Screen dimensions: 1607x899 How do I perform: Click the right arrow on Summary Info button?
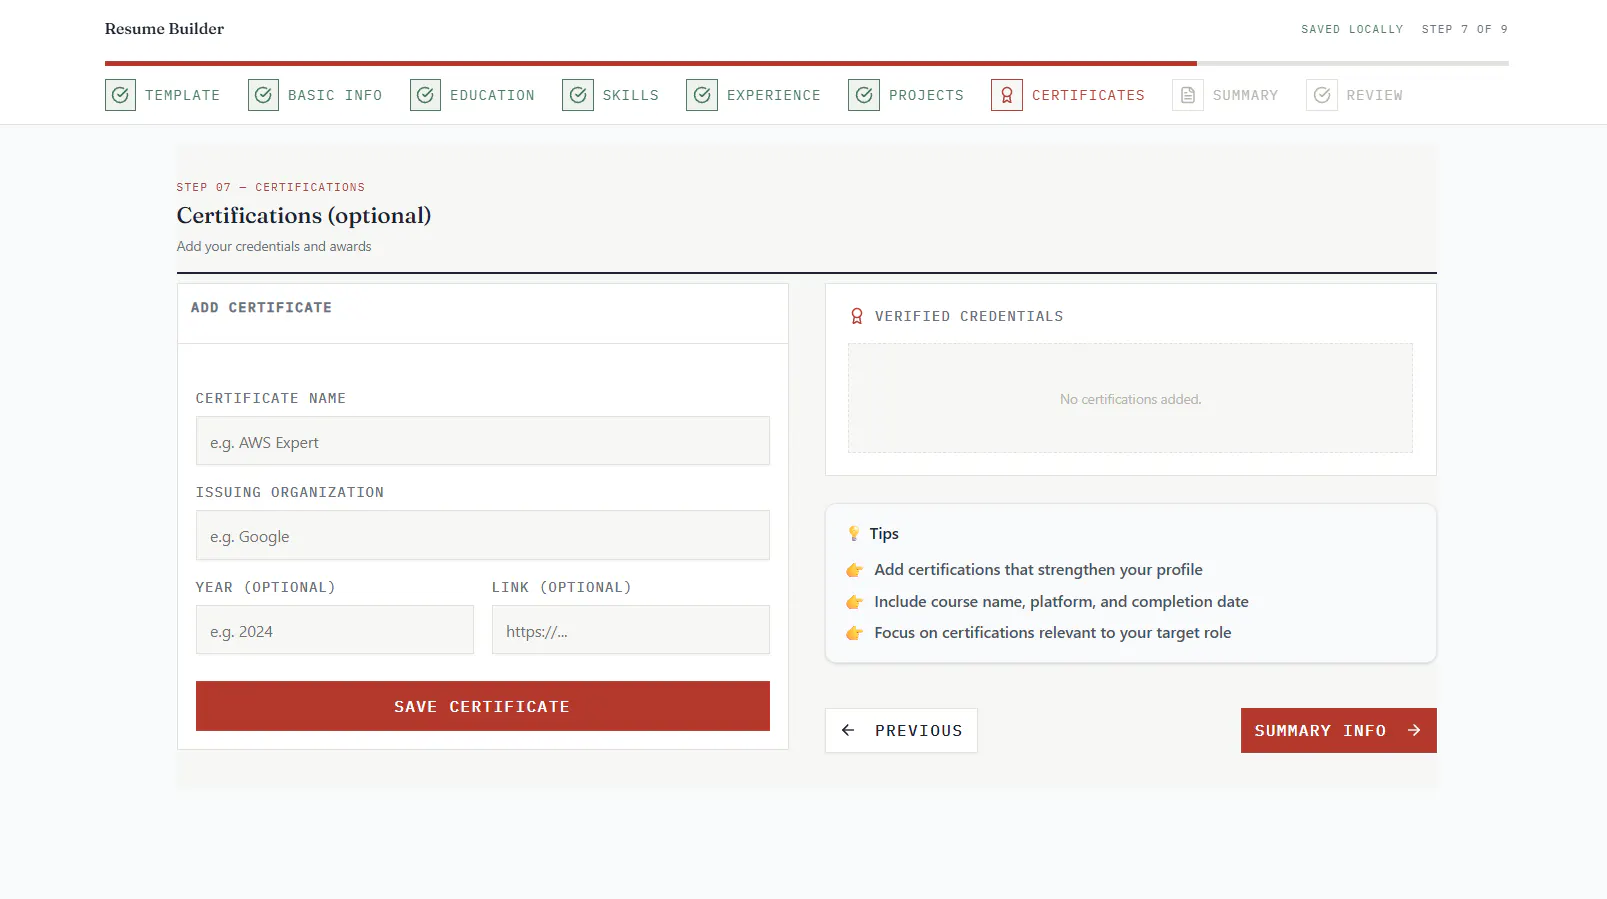[1414, 731]
